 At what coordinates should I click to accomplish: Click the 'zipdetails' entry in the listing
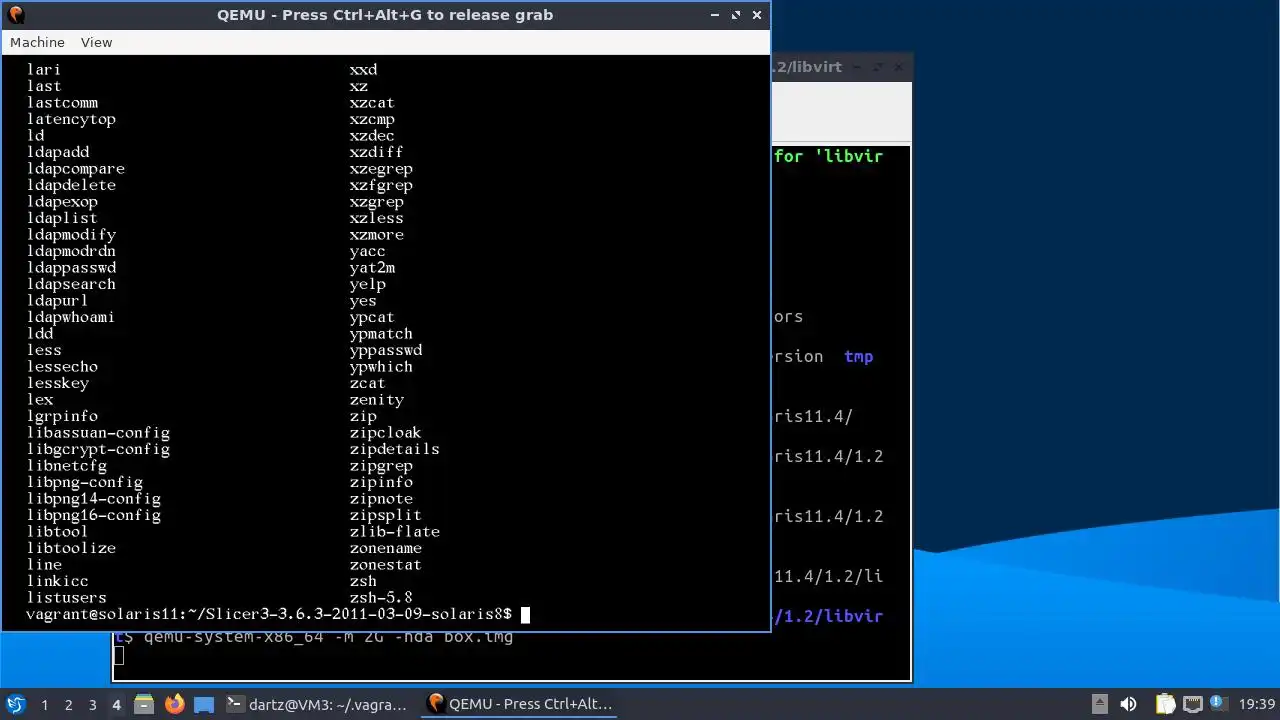tap(394, 449)
